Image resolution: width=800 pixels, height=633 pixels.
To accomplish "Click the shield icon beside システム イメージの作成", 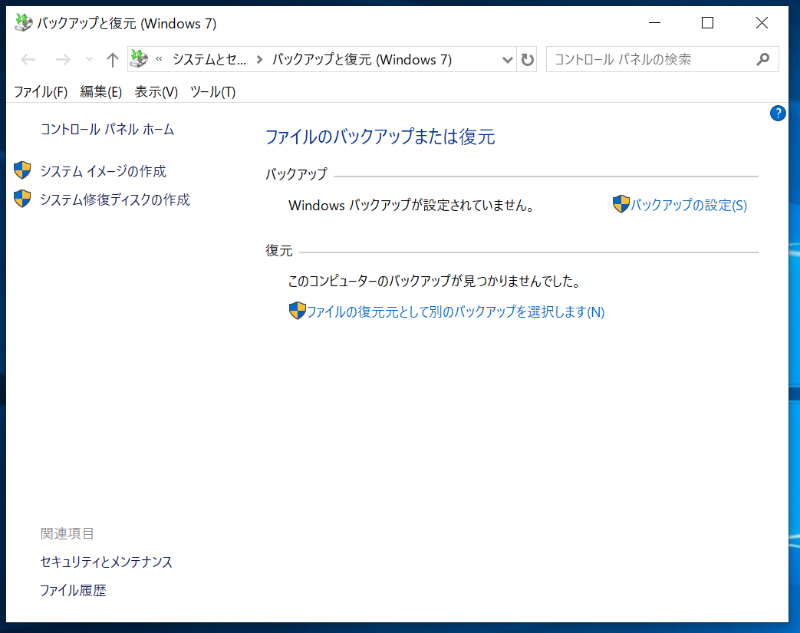I will 23,171.
